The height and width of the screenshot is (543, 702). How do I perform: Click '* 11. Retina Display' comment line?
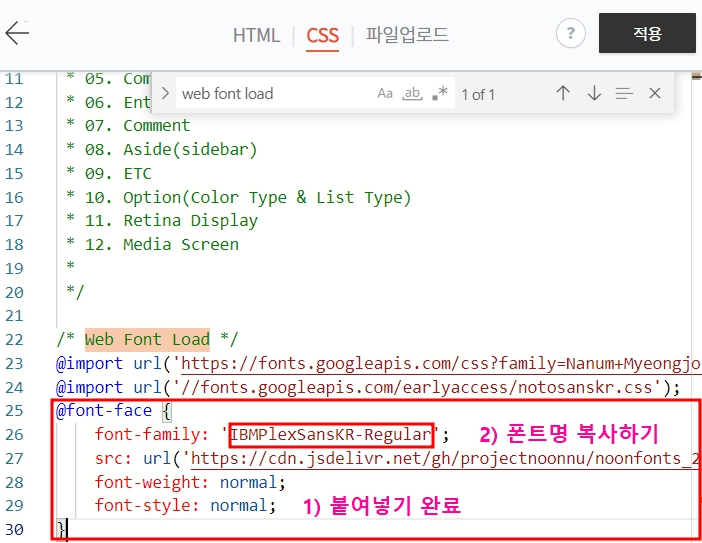click(162, 221)
